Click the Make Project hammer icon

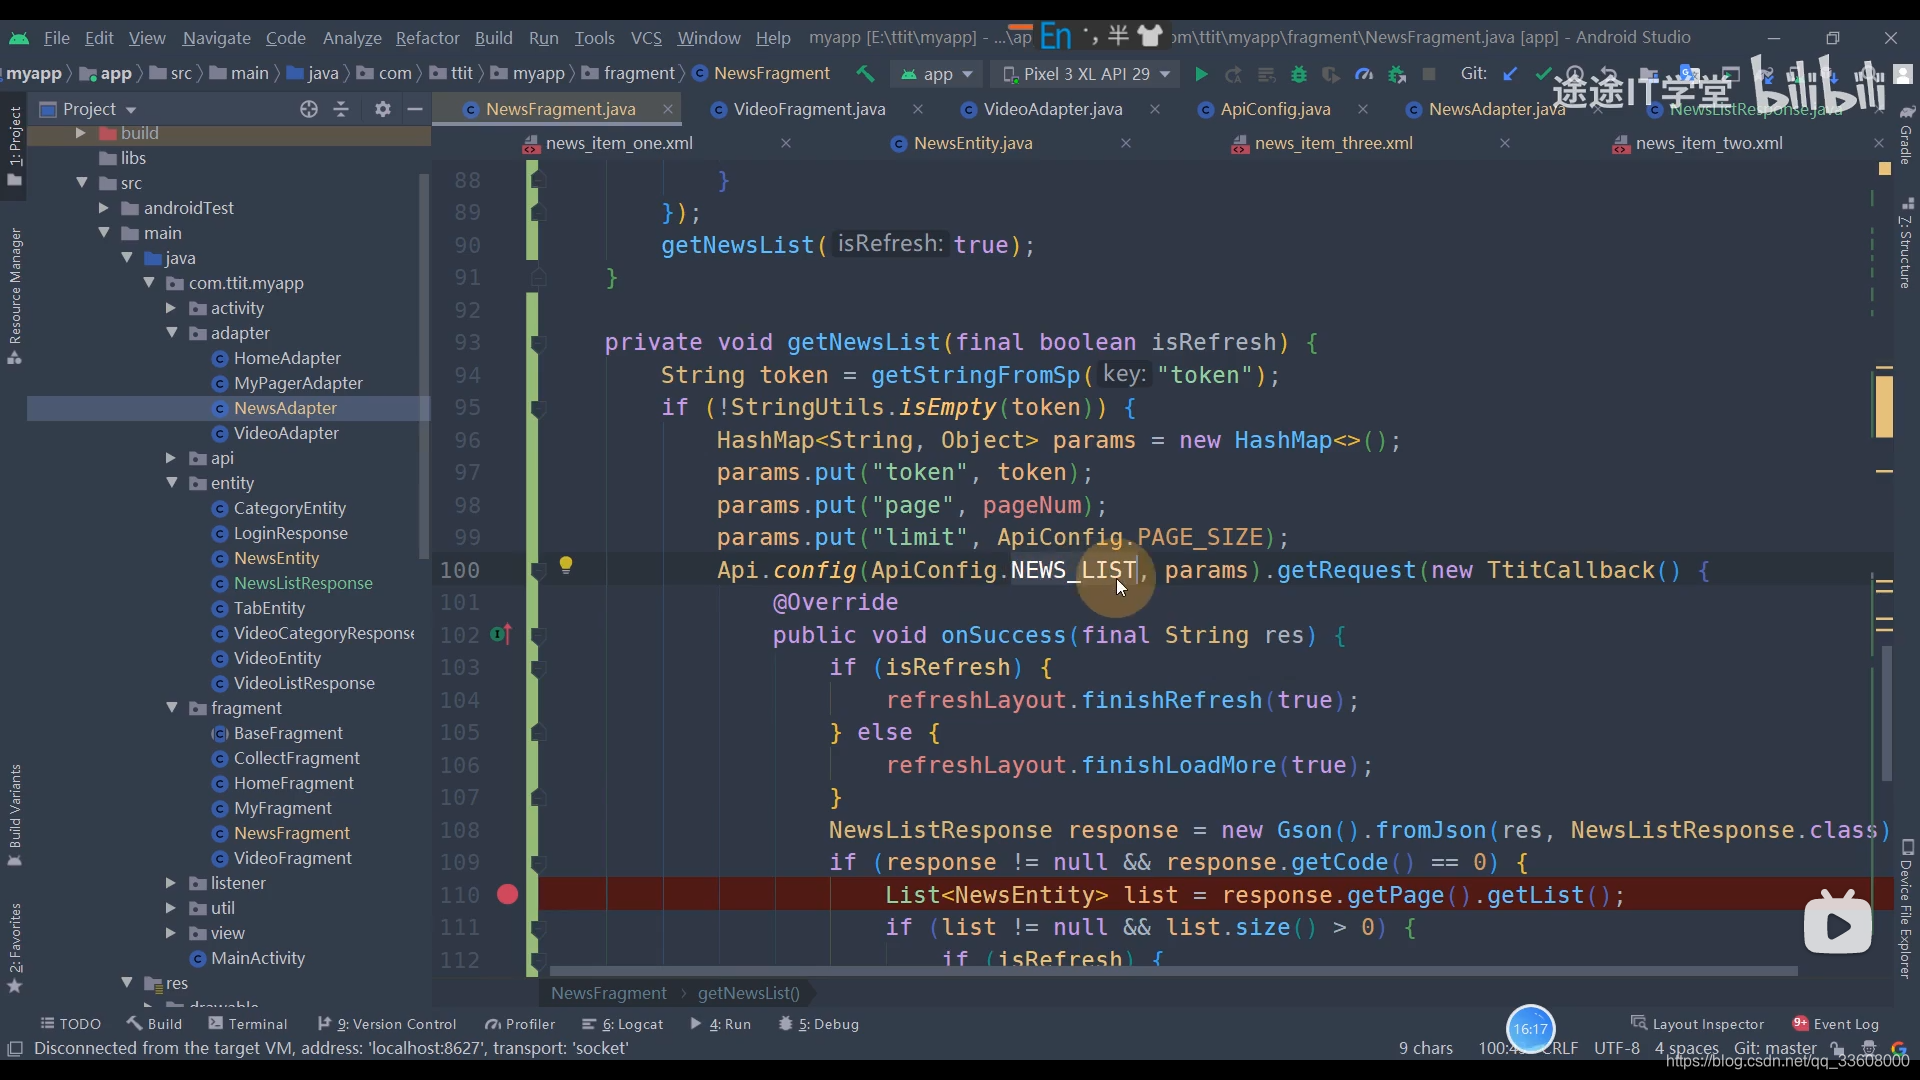click(x=866, y=74)
